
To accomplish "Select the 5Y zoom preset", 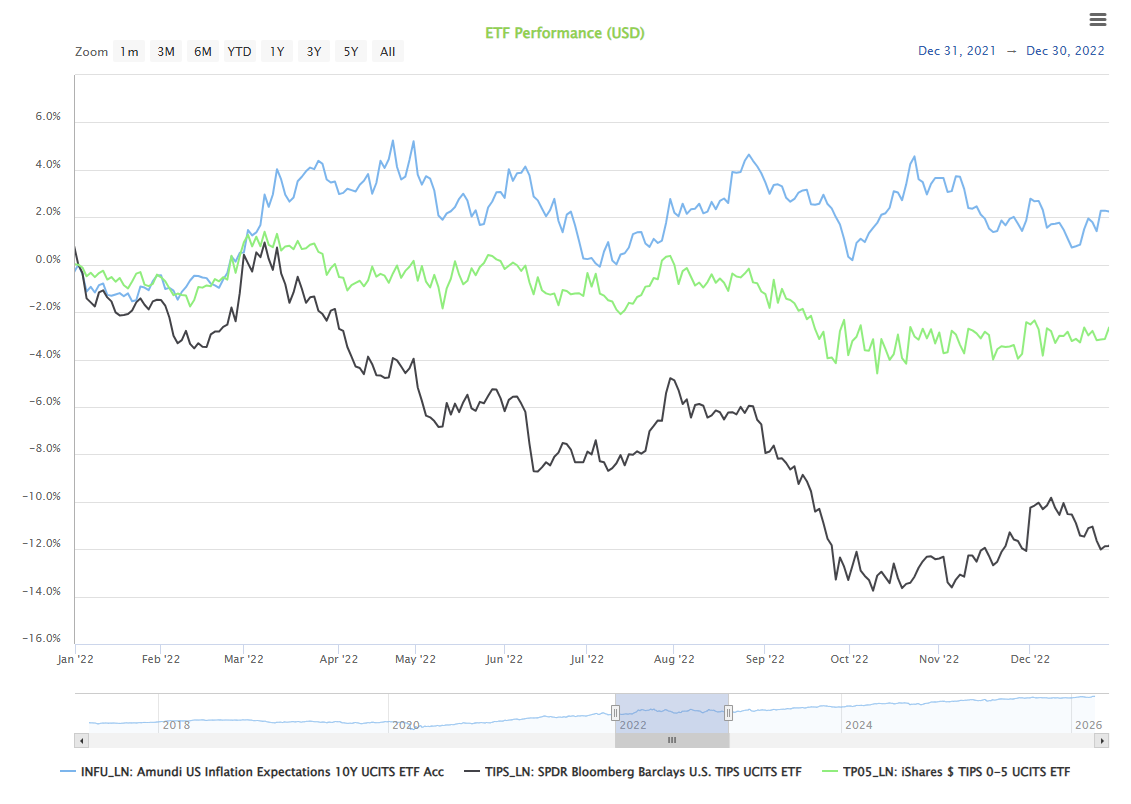I will coord(350,51).
